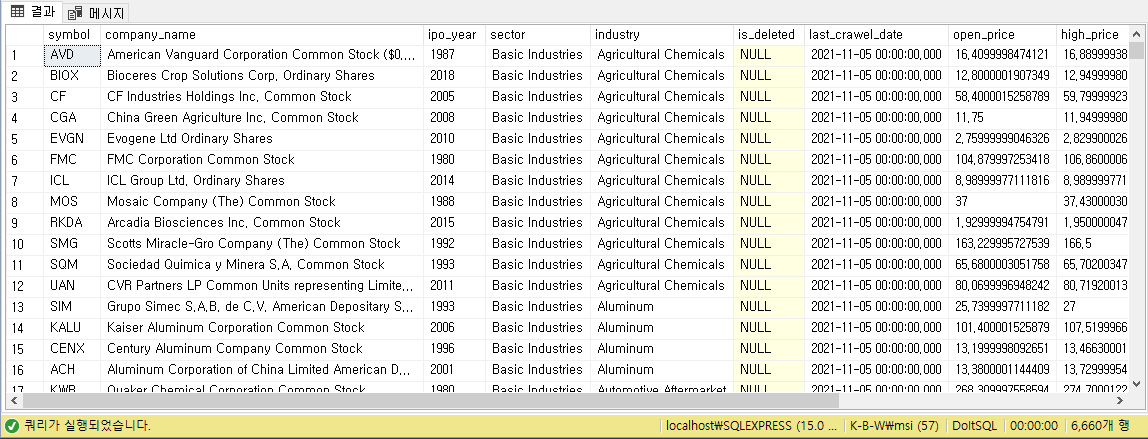
Task: Select the sector column header
Action: click(538, 34)
